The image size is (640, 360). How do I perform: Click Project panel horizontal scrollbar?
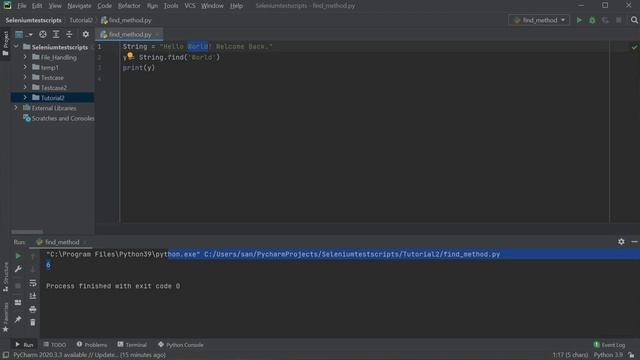coord(27,232)
